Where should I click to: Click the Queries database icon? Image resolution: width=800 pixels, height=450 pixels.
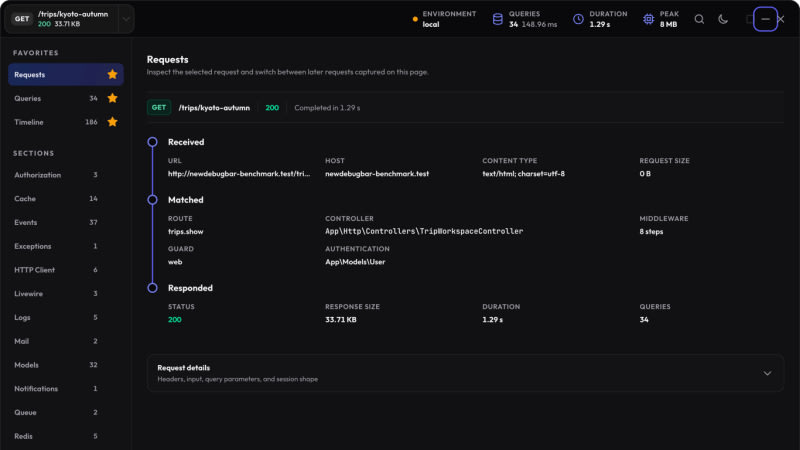click(x=497, y=19)
